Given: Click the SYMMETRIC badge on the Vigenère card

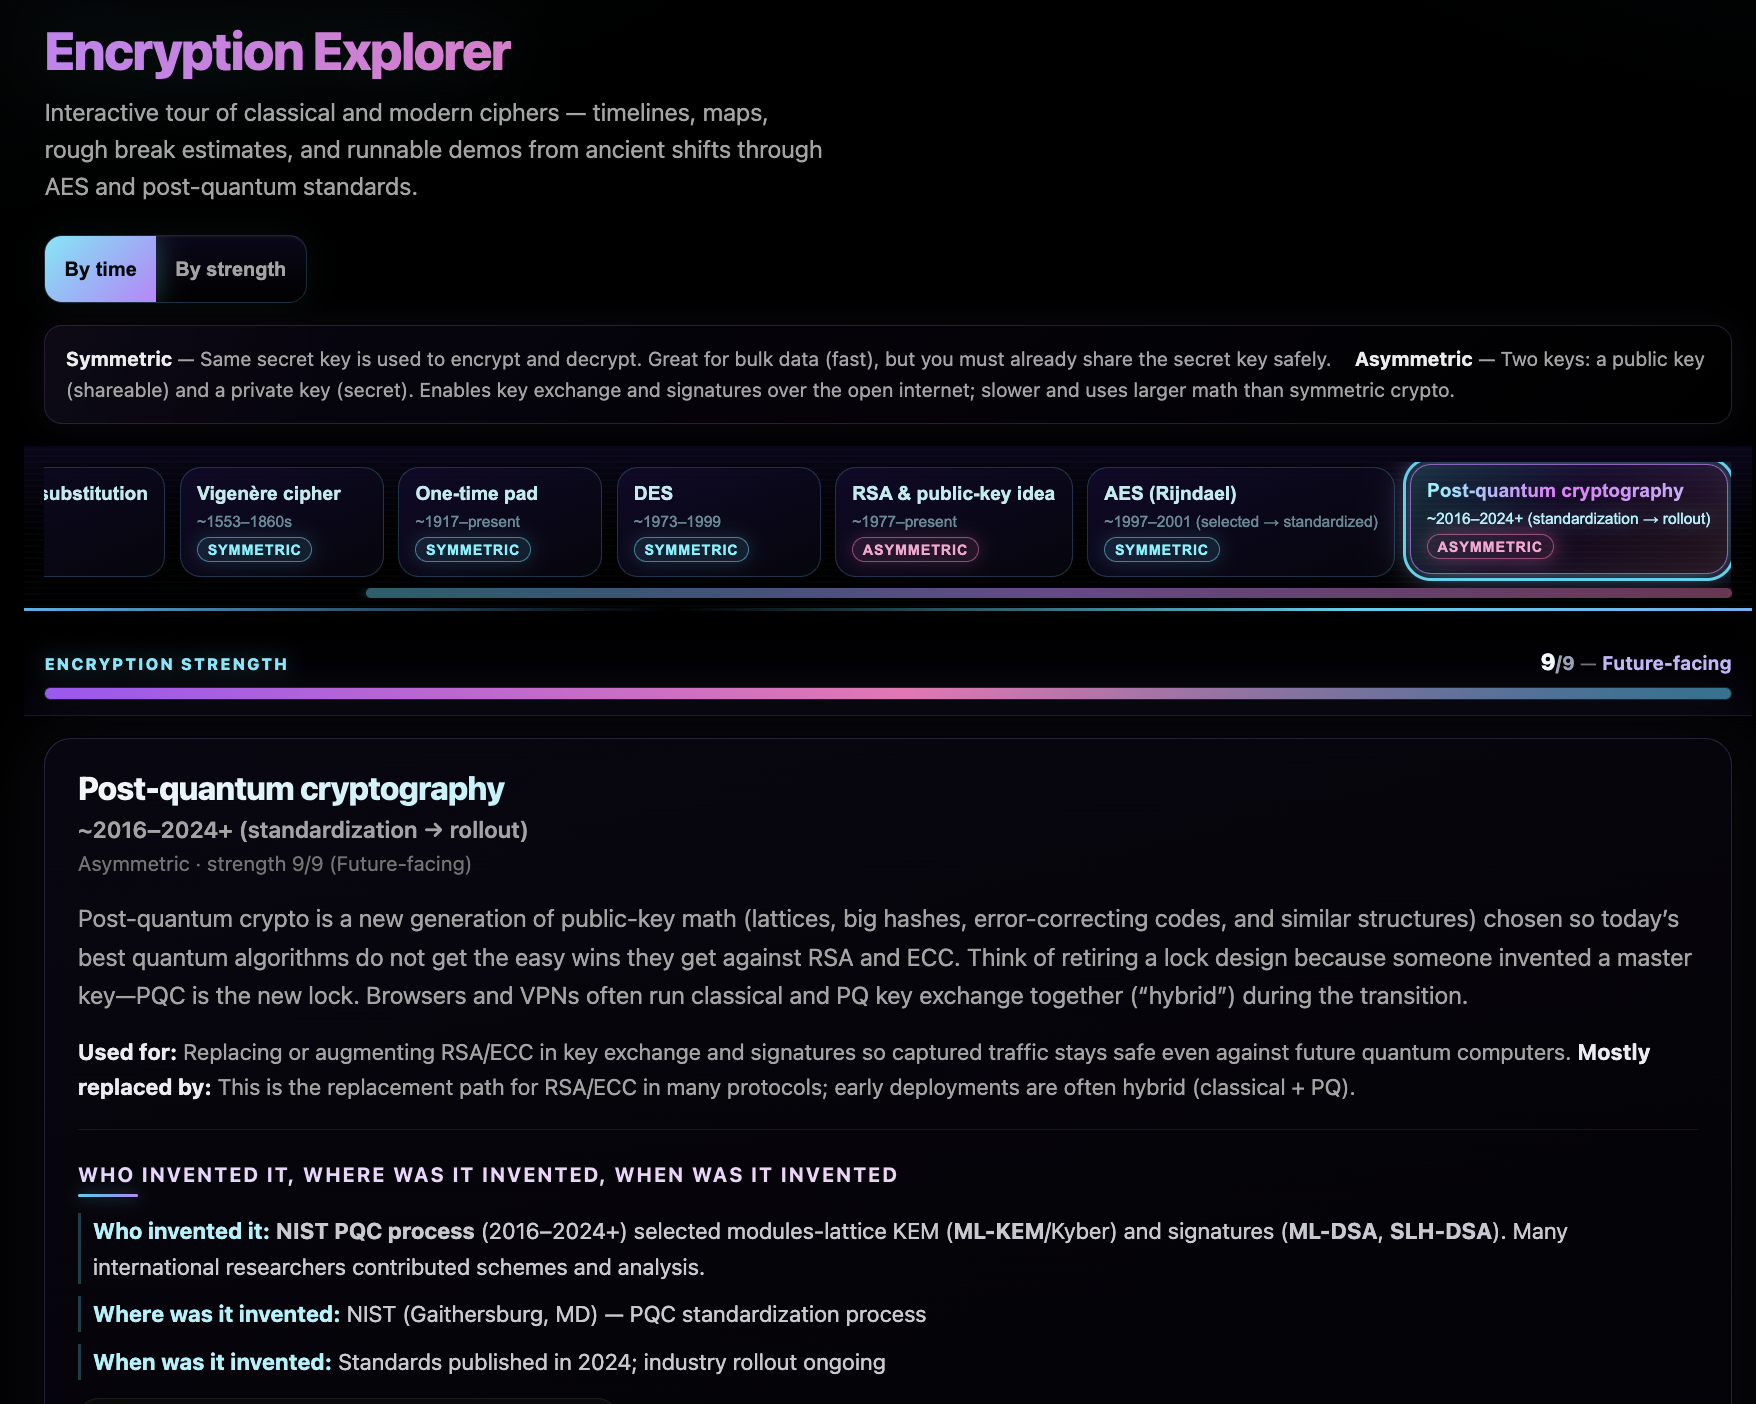Looking at the screenshot, I should 253,549.
